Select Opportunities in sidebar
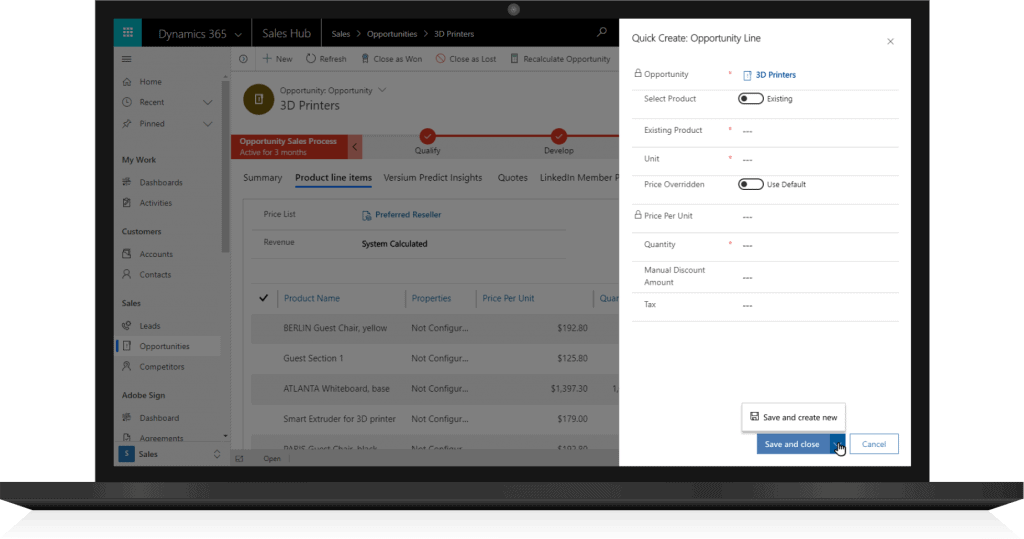The image size is (1024, 539). [164, 346]
